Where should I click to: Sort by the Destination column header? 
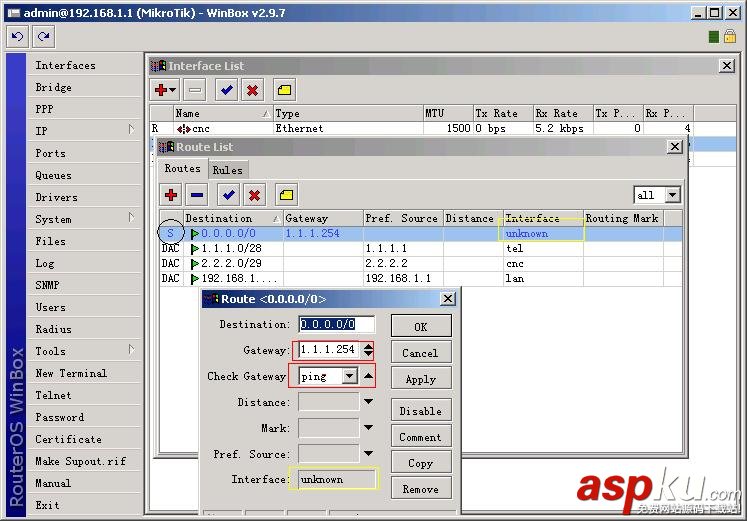pos(233,218)
